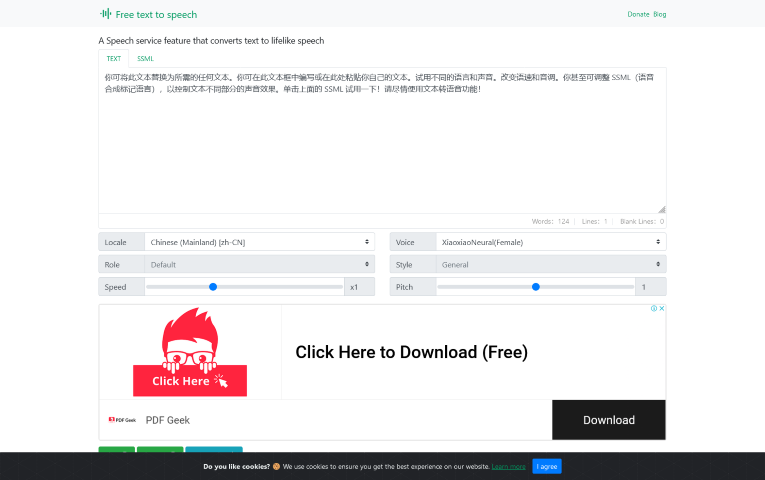
Task: Click the Locale label
Action: [x=121, y=242]
